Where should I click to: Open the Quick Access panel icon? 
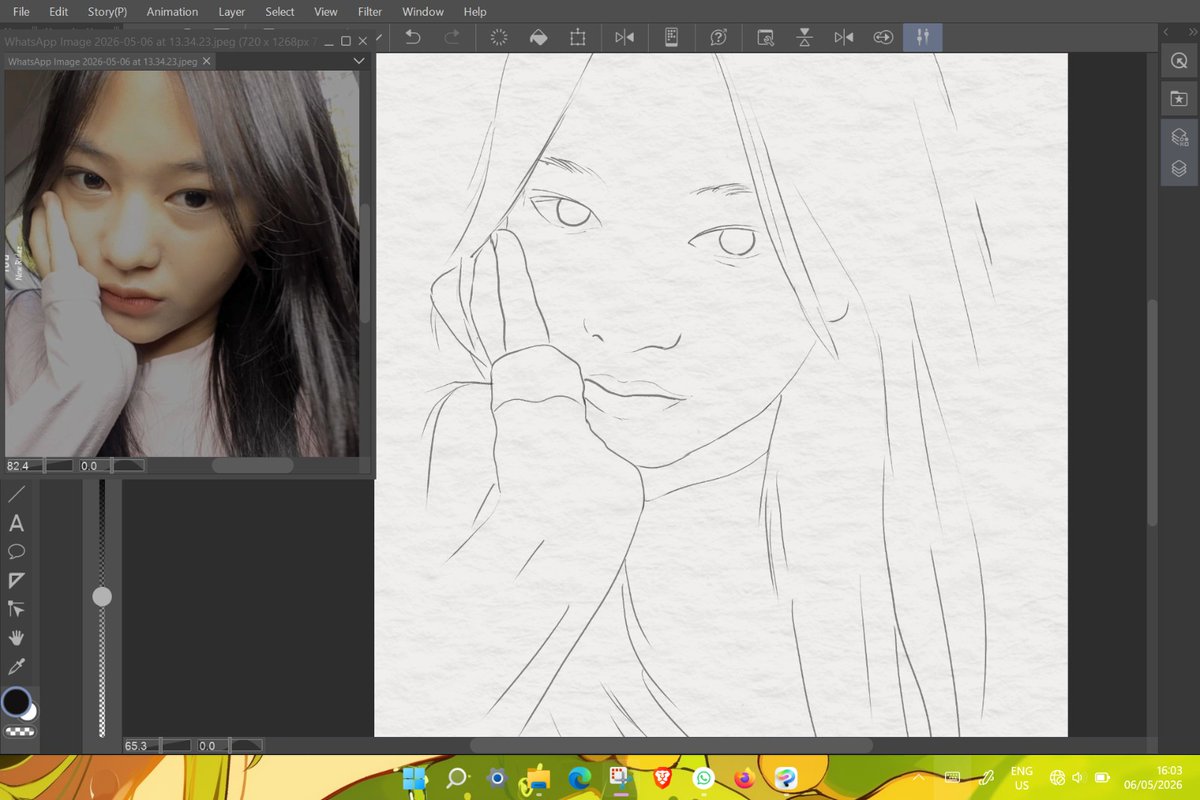[1179, 61]
